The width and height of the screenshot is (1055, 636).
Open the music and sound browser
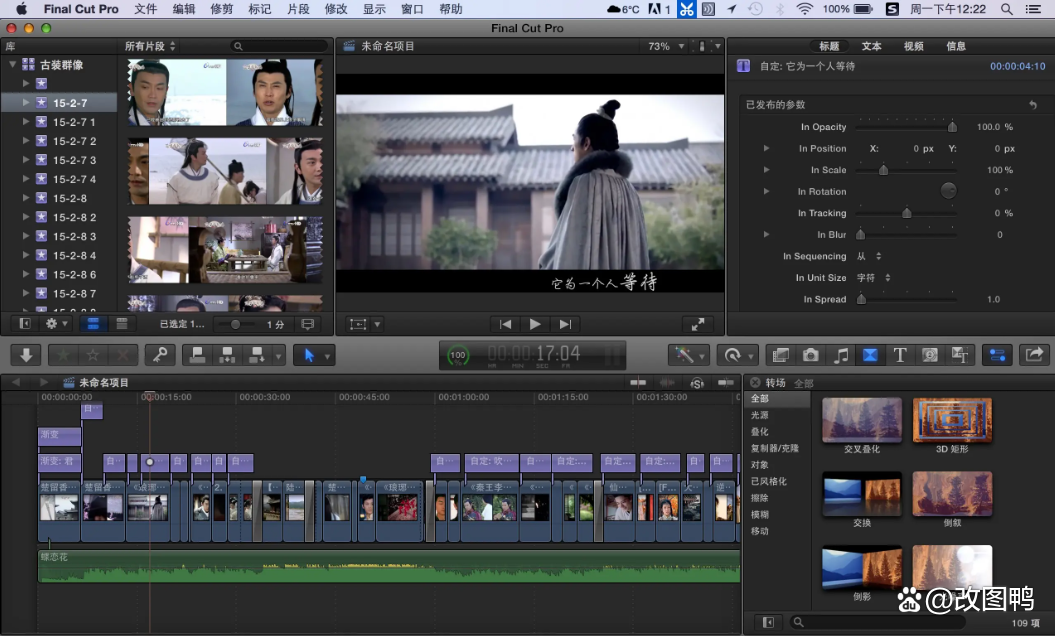point(841,355)
